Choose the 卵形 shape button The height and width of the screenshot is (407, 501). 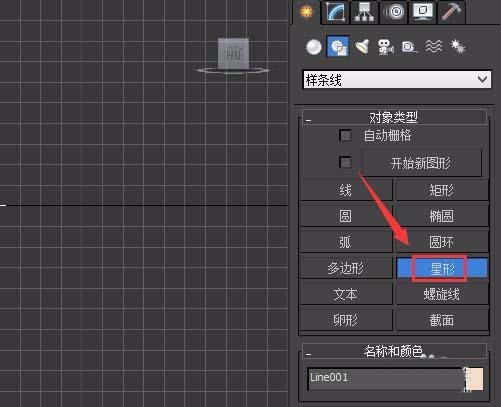pos(346,320)
